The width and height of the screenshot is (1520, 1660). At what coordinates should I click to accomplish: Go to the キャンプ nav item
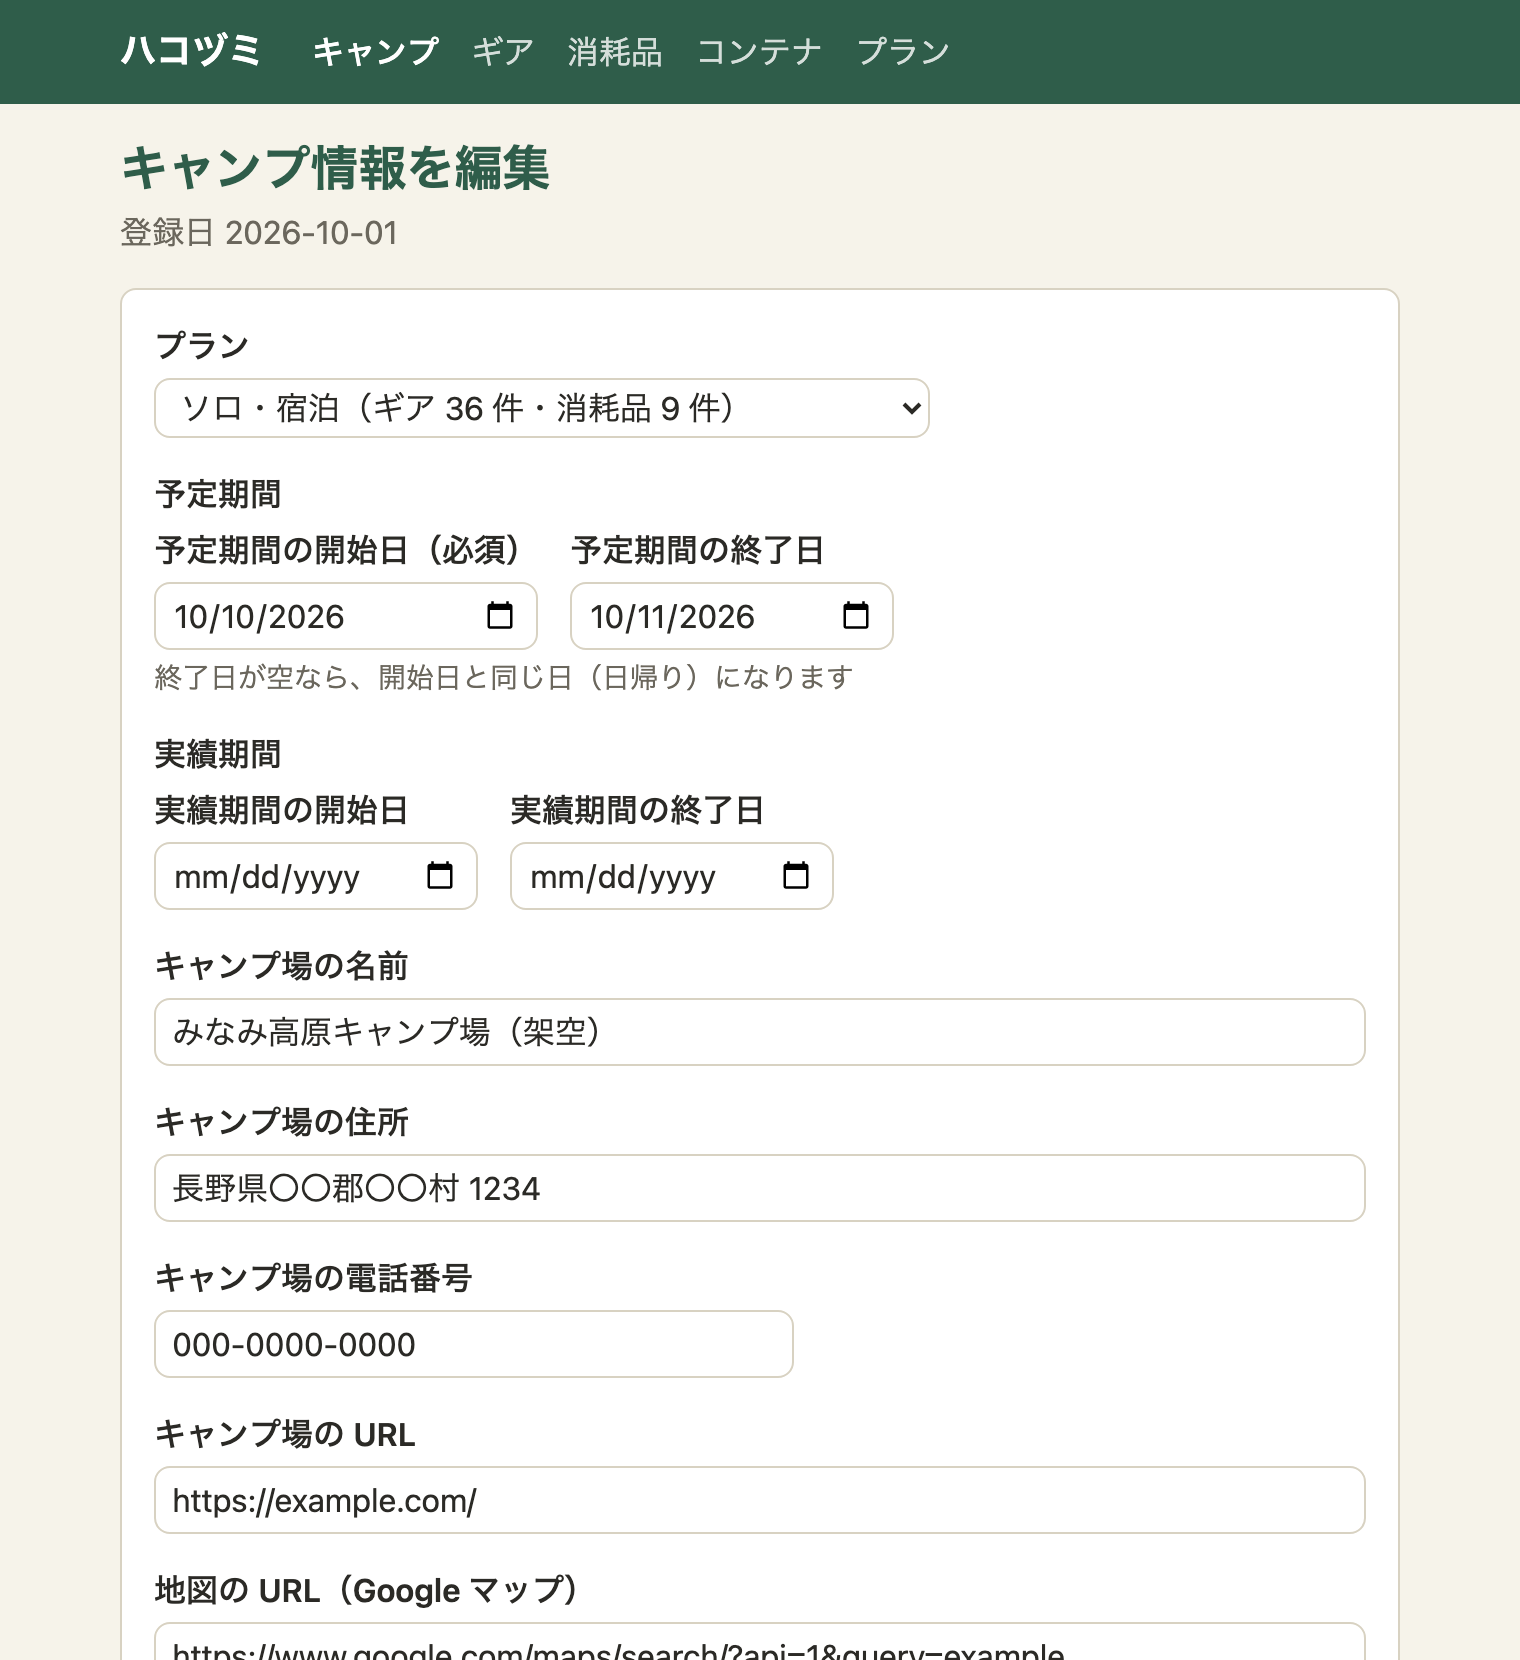point(375,51)
